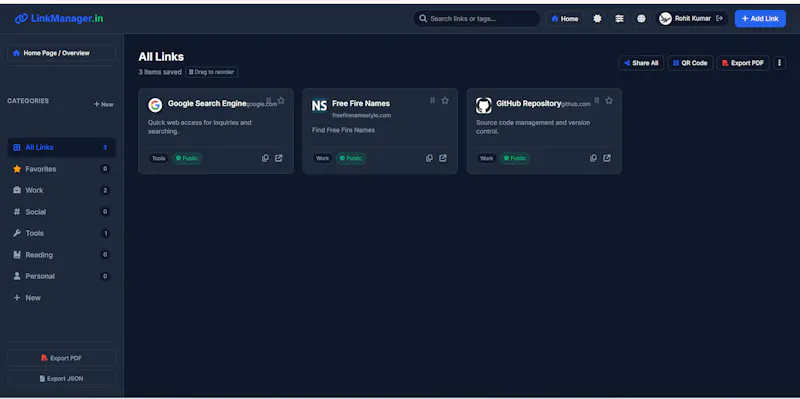This screenshot has width=800, height=399.
Task: Star the Google Search Engine link
Action: (281, 101)
